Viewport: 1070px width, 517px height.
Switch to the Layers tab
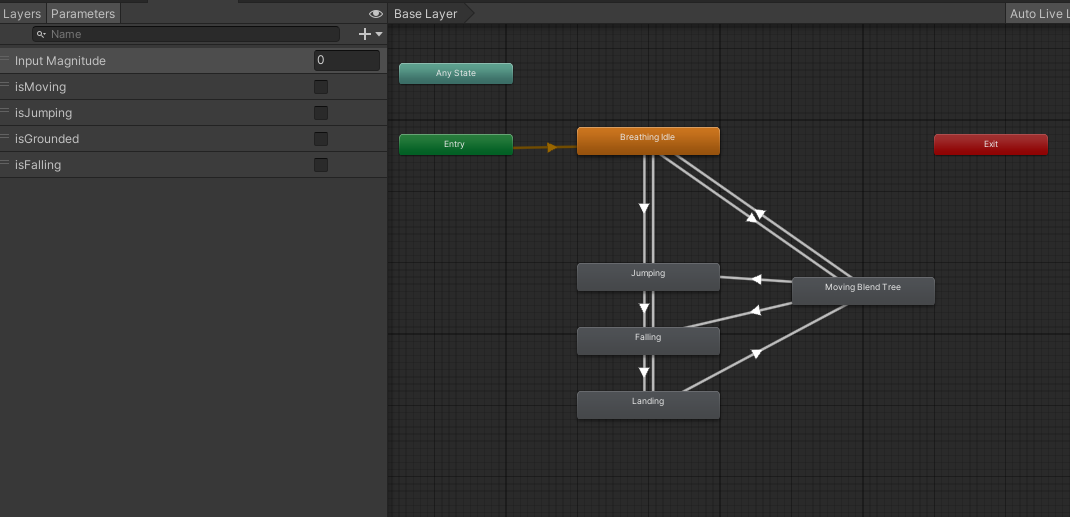coord(23,14)
